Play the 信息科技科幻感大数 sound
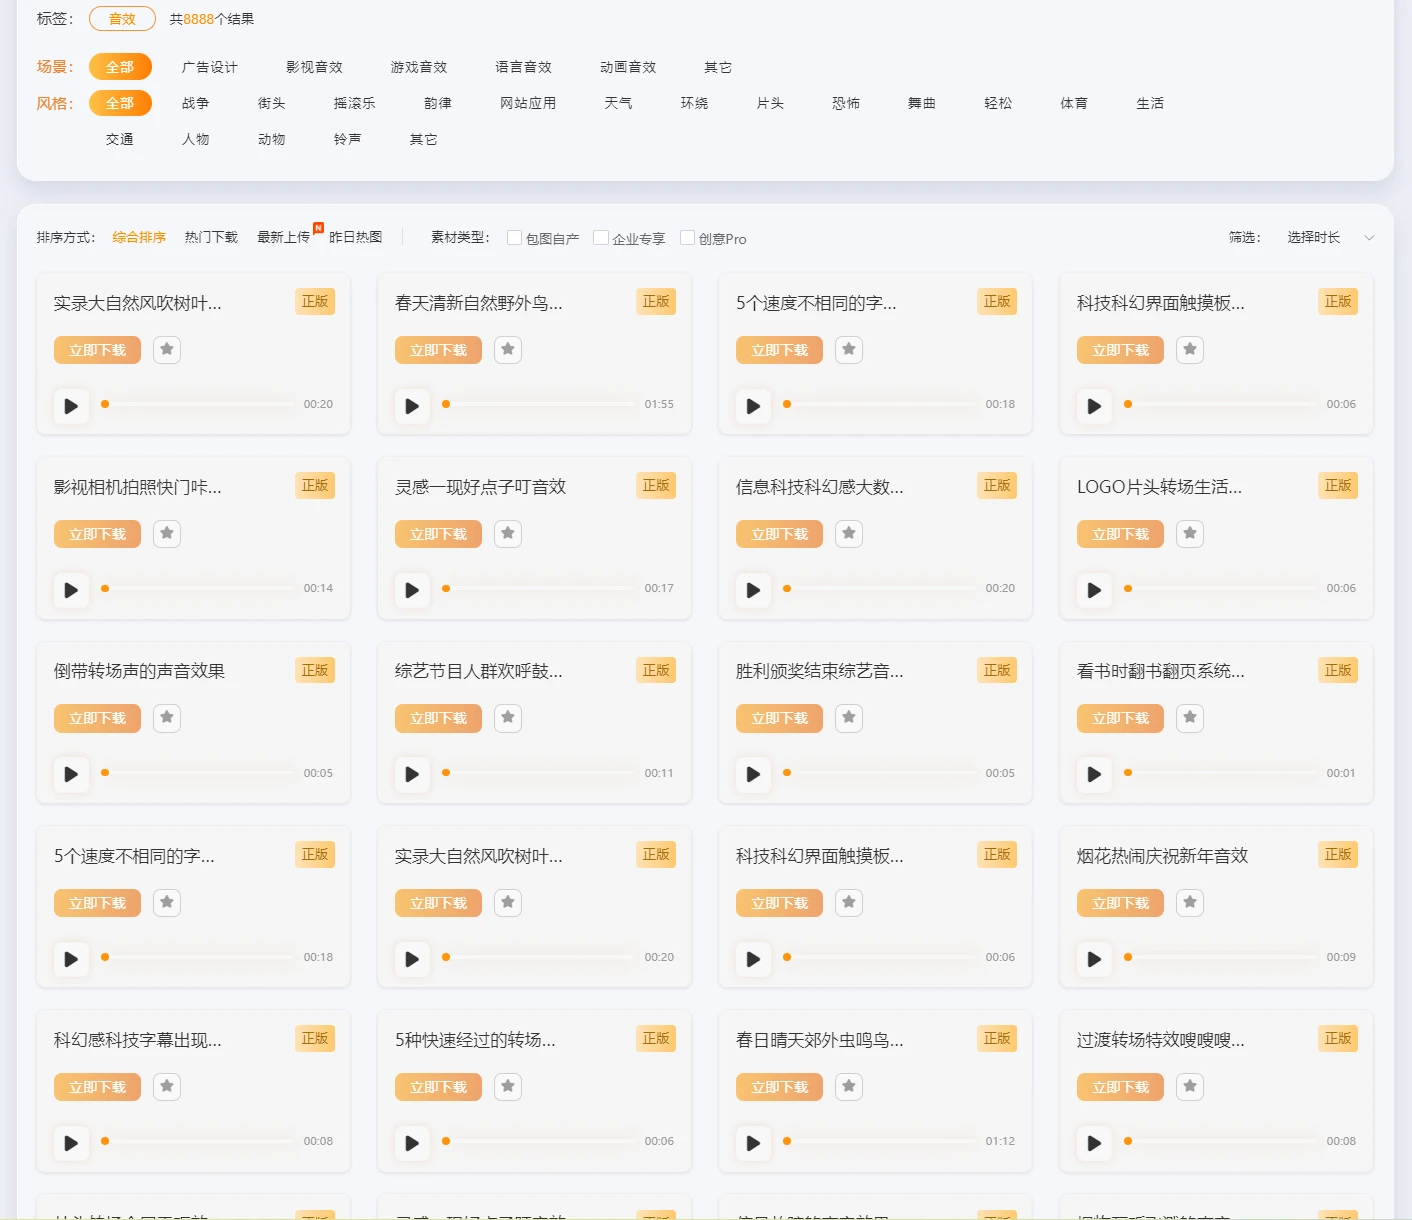Image resolution: width=1412 pixels, height=1220 pixels. [x=753, y=590]
